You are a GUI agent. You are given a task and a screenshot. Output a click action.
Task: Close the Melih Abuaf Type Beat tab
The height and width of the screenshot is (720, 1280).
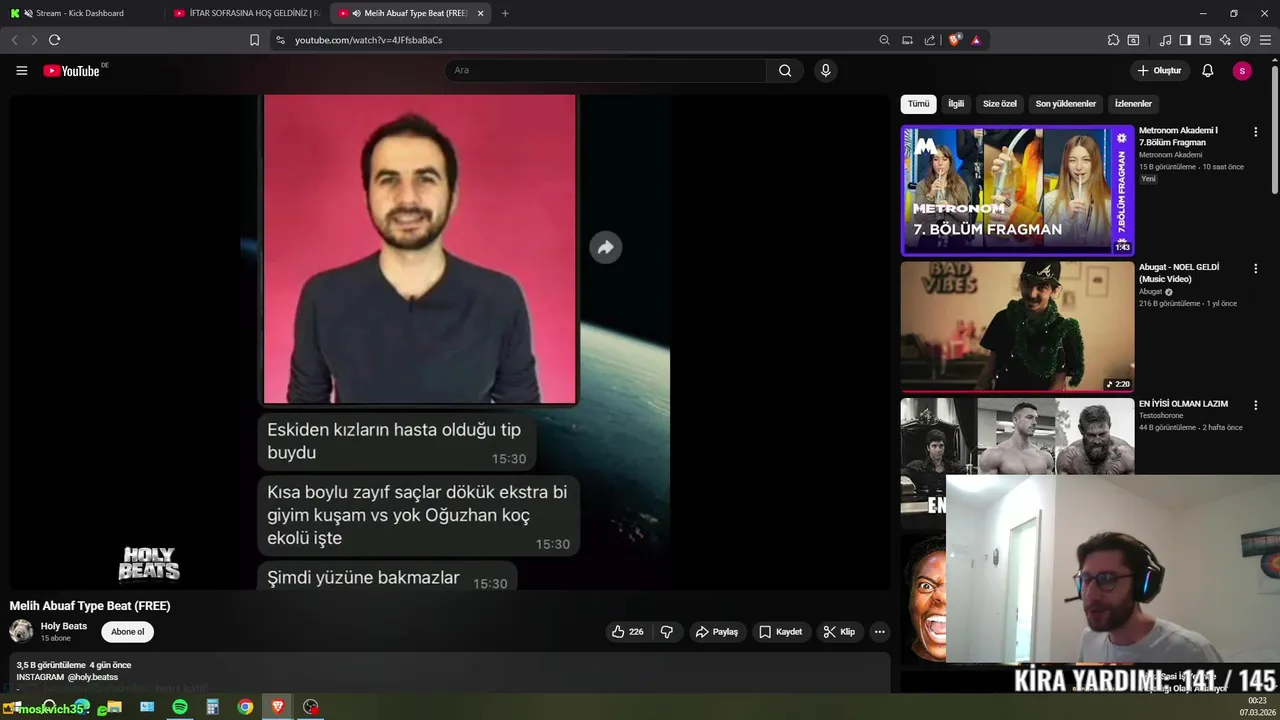[481, 13]
